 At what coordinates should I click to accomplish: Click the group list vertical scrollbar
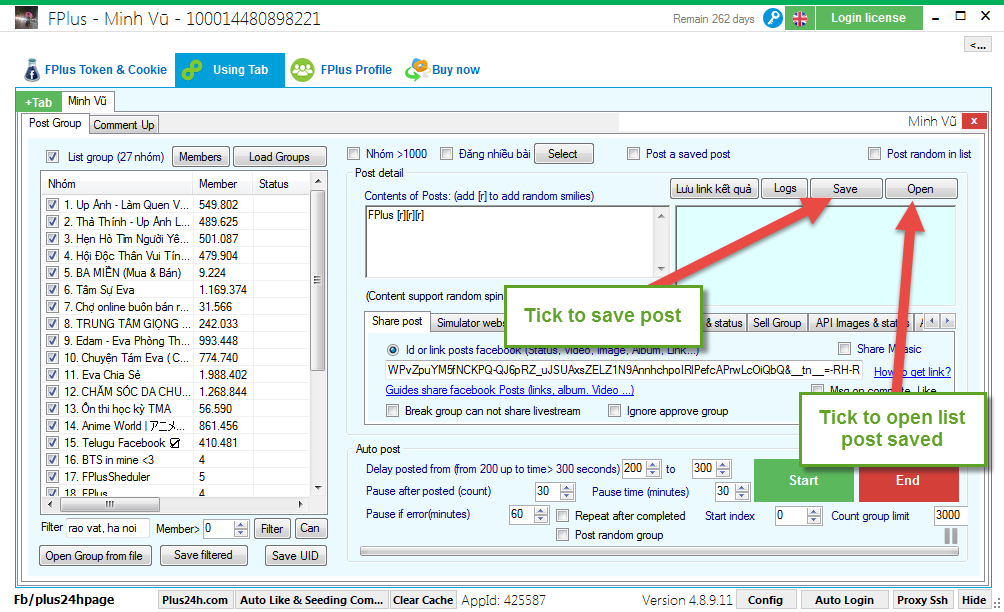point(318,334)
